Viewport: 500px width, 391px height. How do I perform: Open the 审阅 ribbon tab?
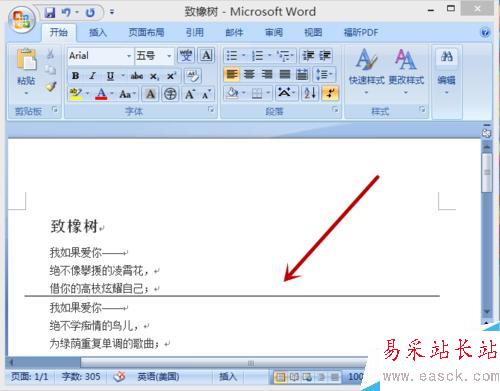point(274,33)
